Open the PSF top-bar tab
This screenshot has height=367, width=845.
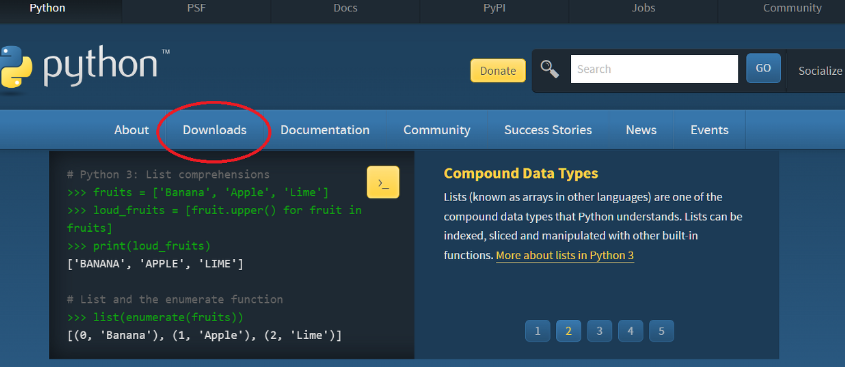(197, 8)
